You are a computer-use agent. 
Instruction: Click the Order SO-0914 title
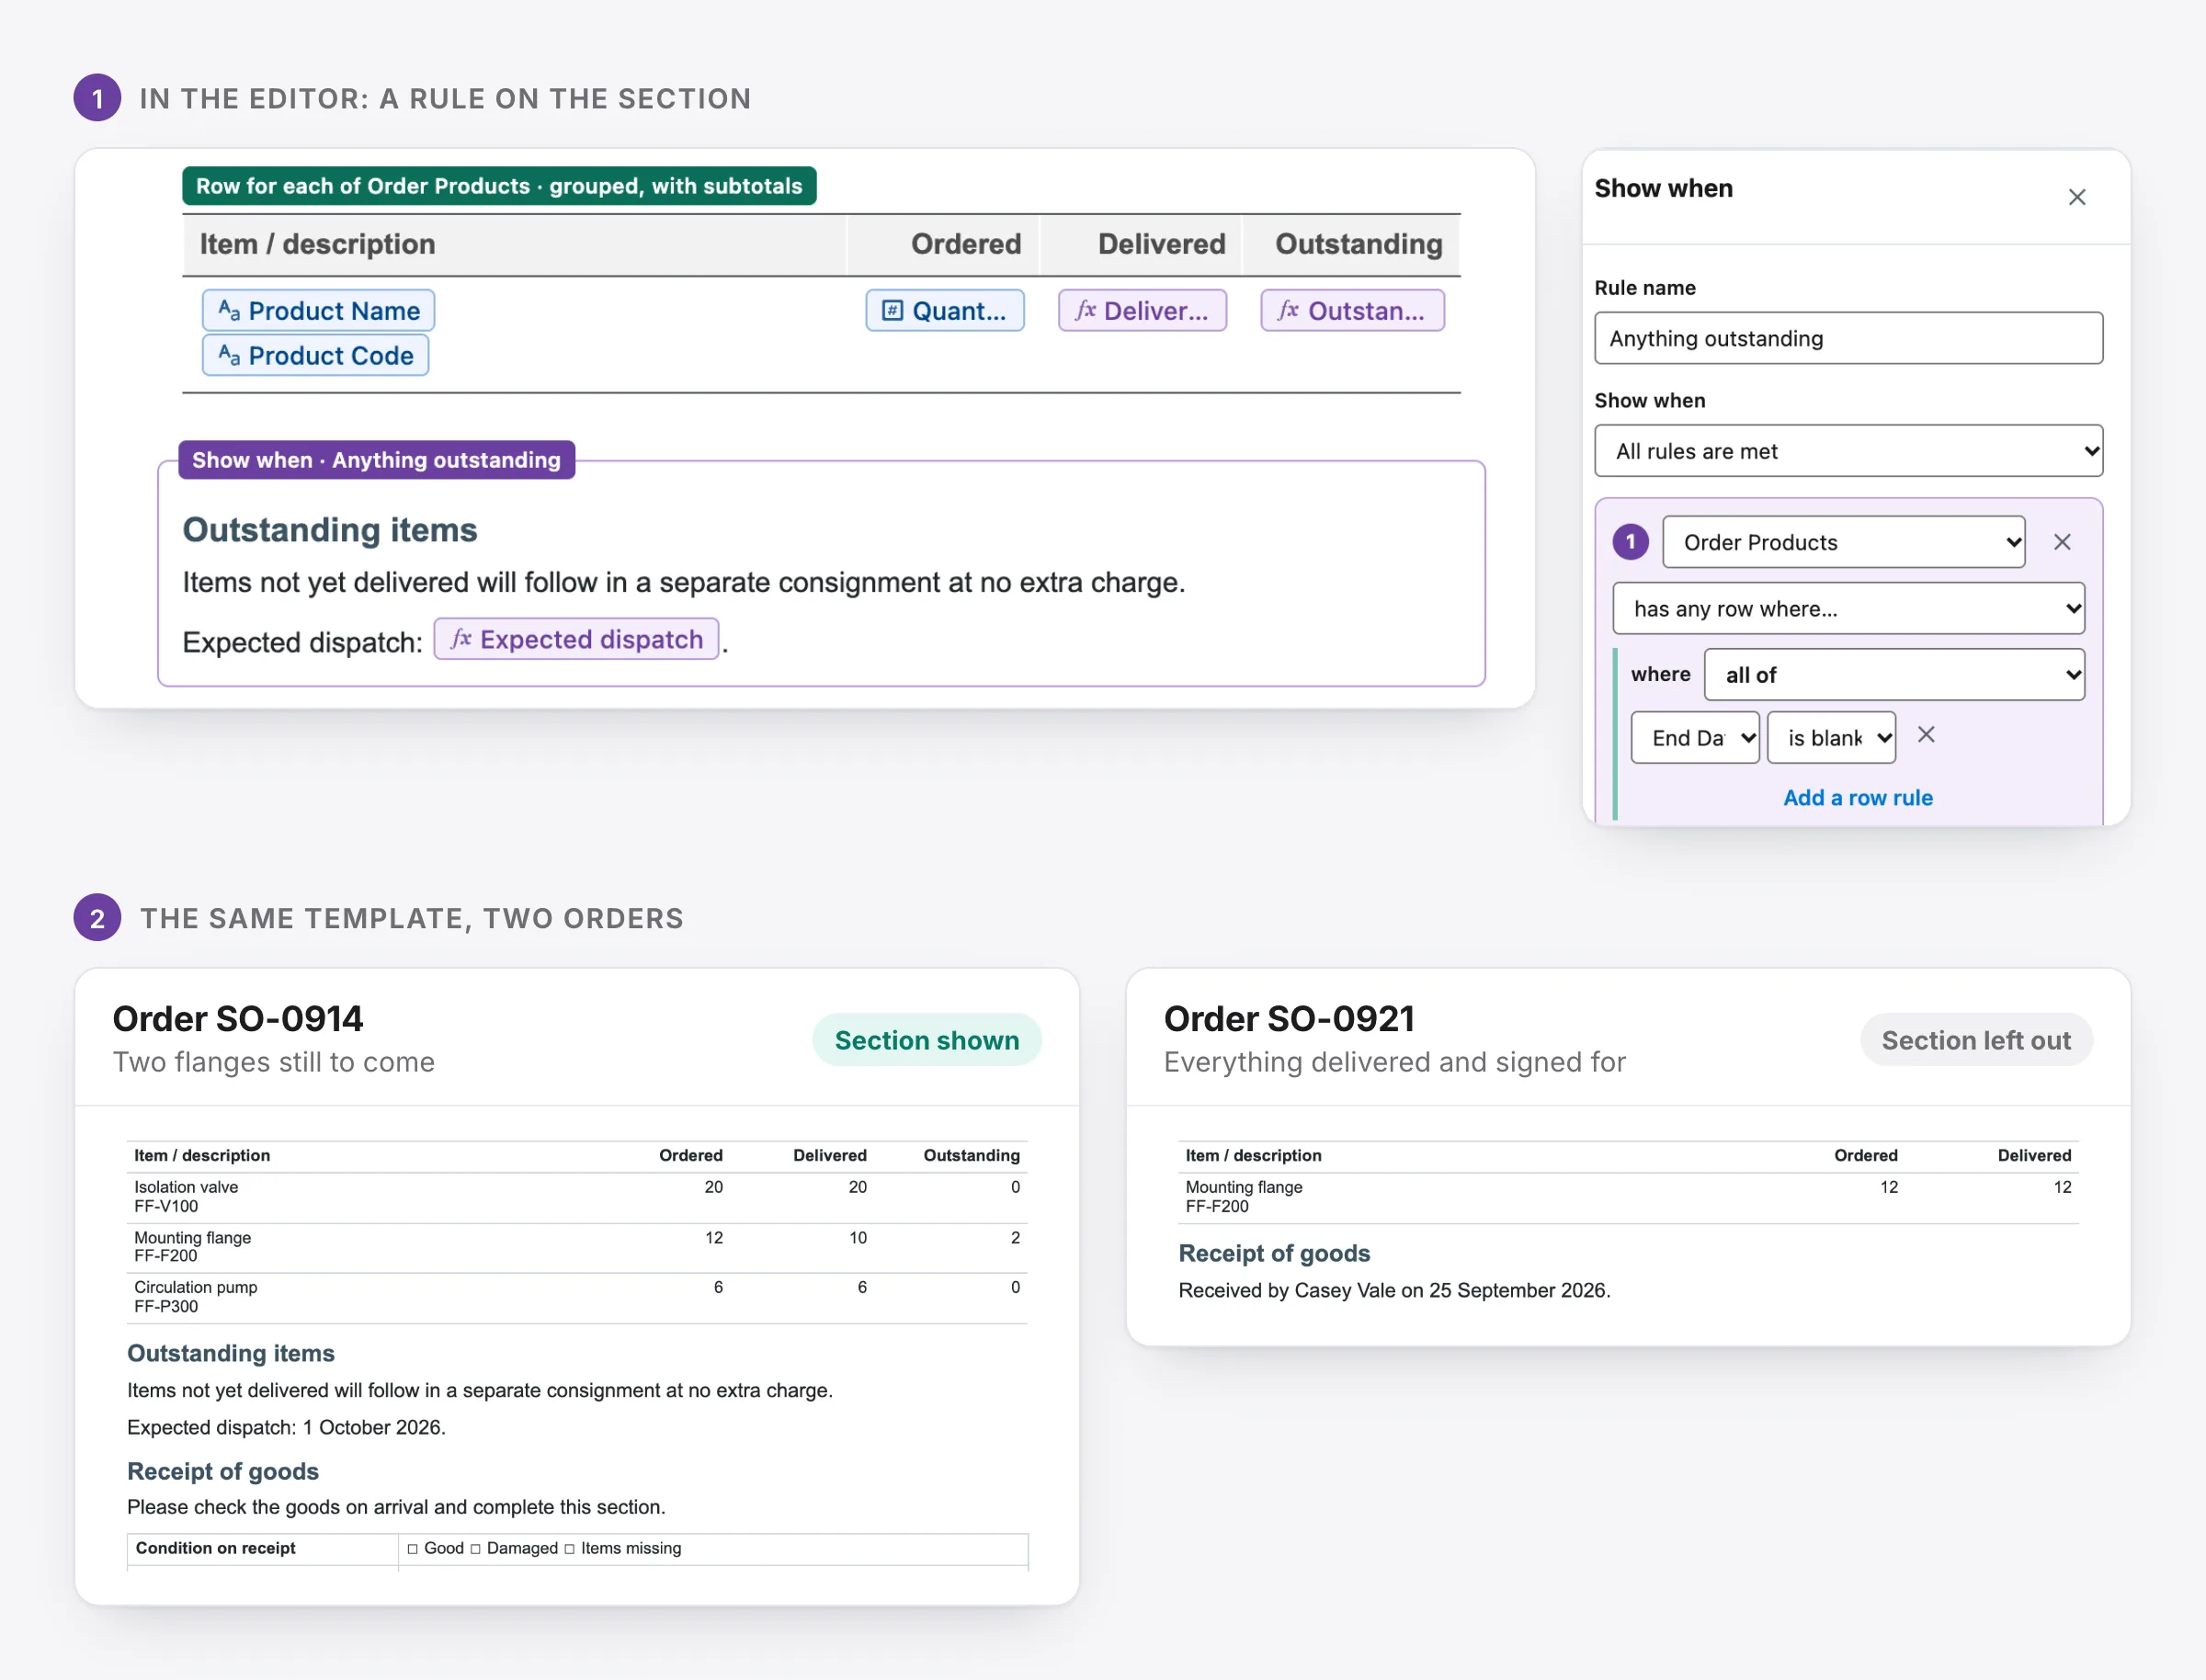click(x=237, y=1018)
